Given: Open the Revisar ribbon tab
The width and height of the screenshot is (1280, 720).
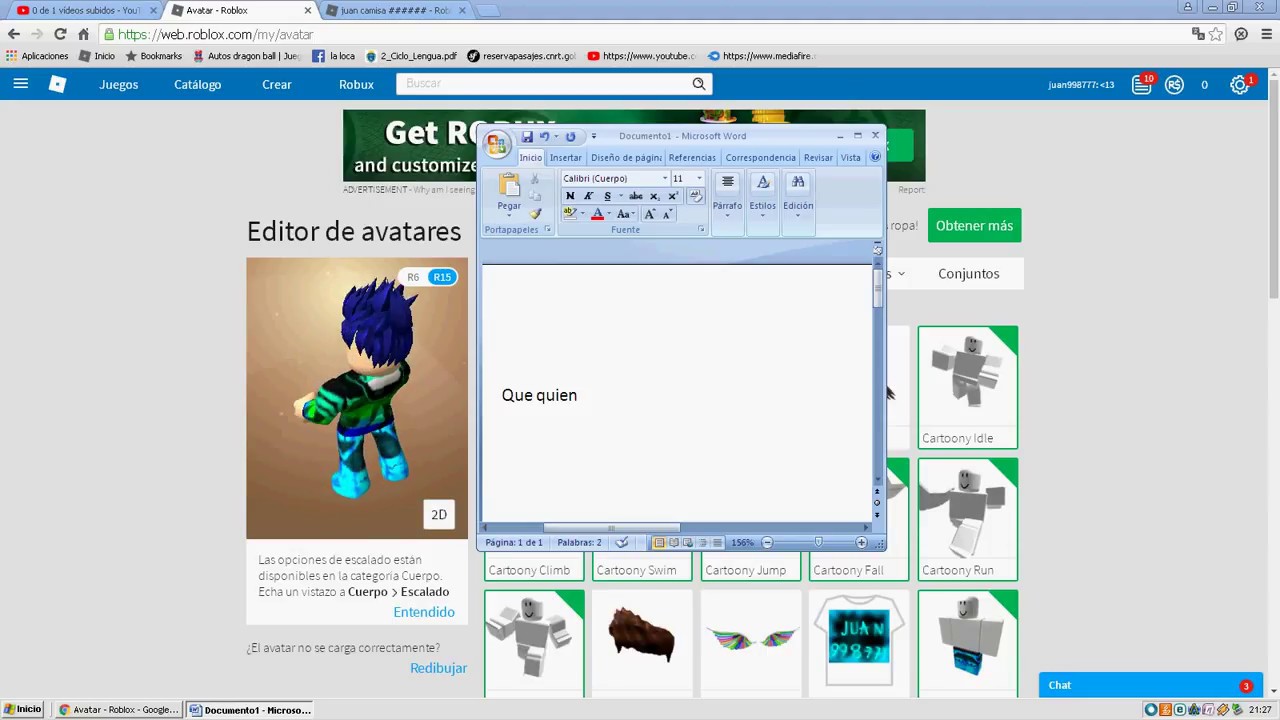Looking at the screenshot, I should point(818,158).
